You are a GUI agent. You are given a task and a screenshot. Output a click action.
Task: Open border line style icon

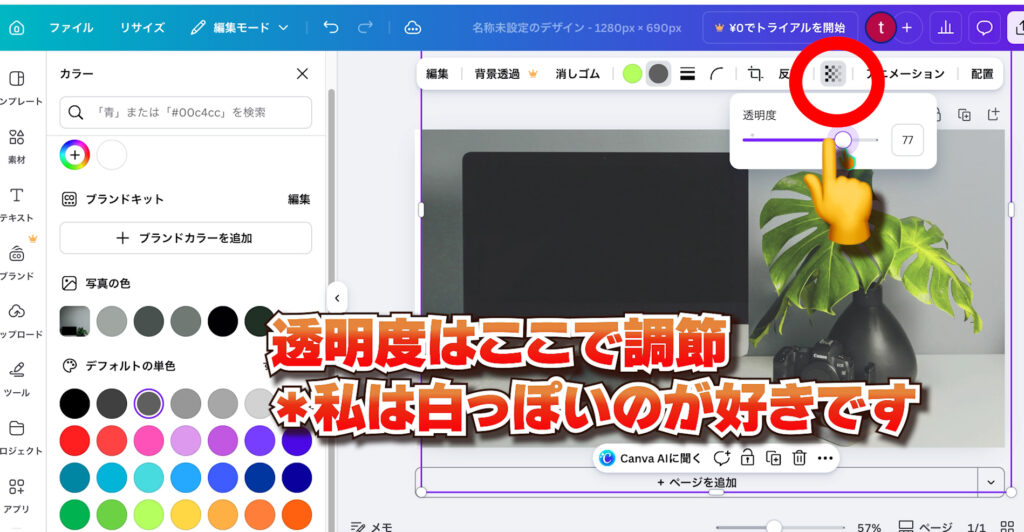pyautogui.click(x=687, y=73)
